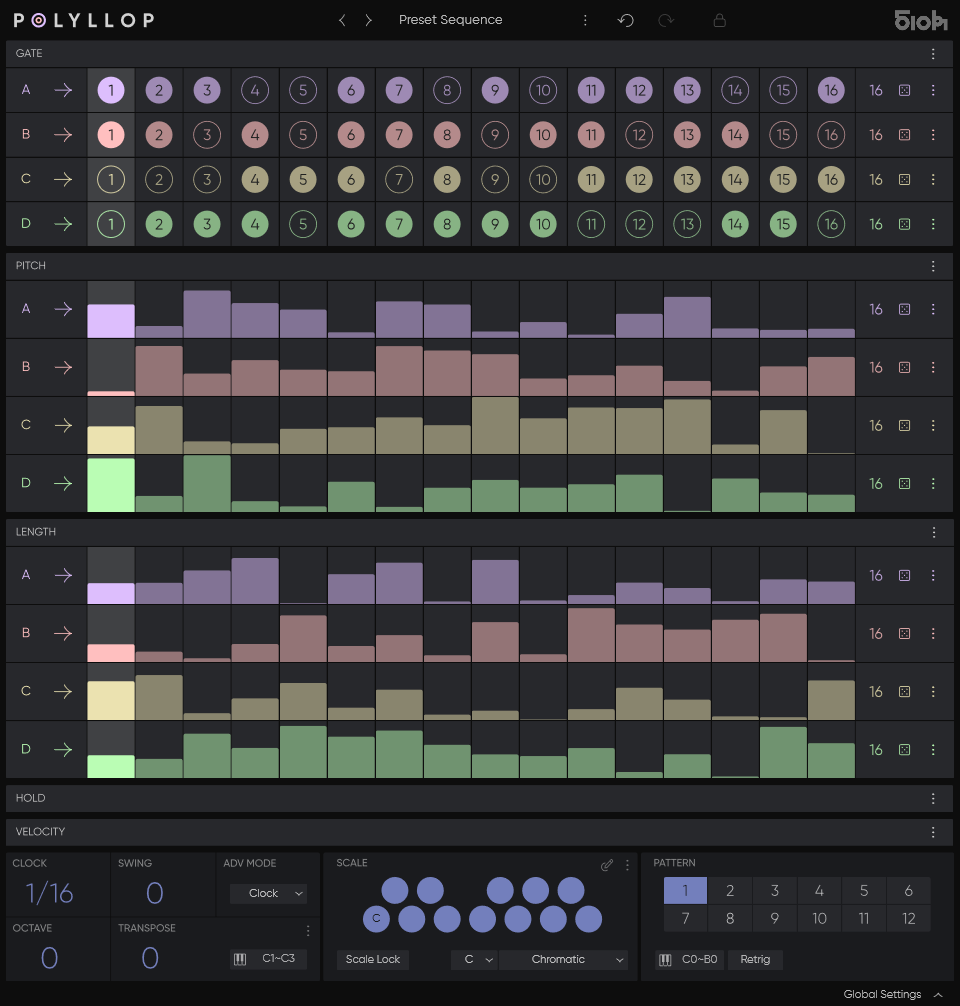Click the Scale edit pencil icon
The height and width of the screenshot is (1006, 960).
(x=607, y=865)
